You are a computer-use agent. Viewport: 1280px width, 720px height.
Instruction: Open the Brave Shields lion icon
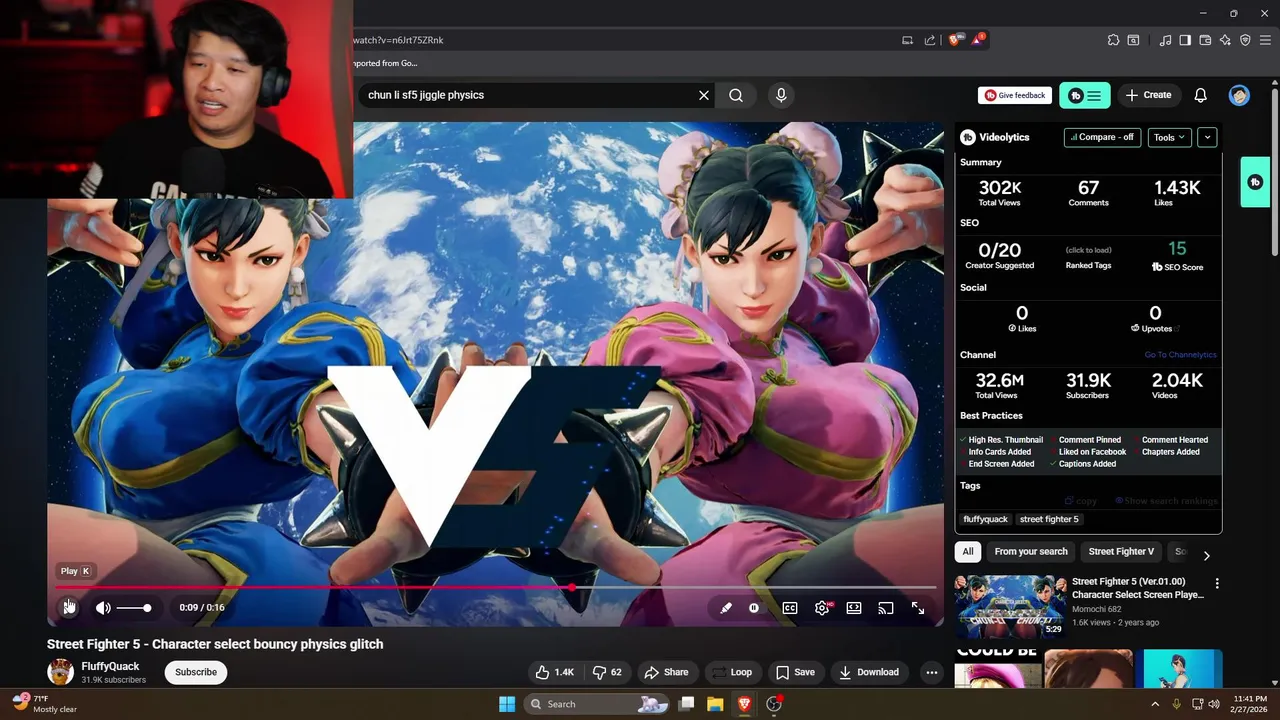point(954,40)
